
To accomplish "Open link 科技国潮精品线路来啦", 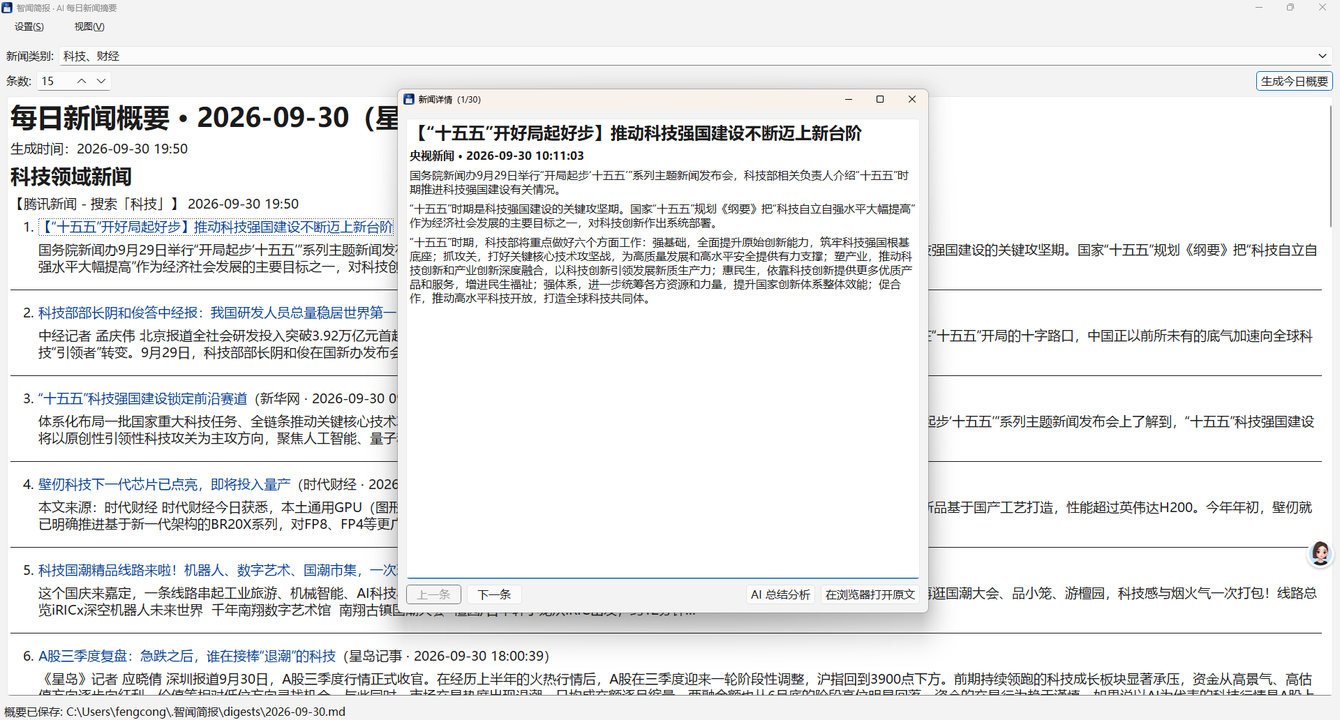I will 218,570.
